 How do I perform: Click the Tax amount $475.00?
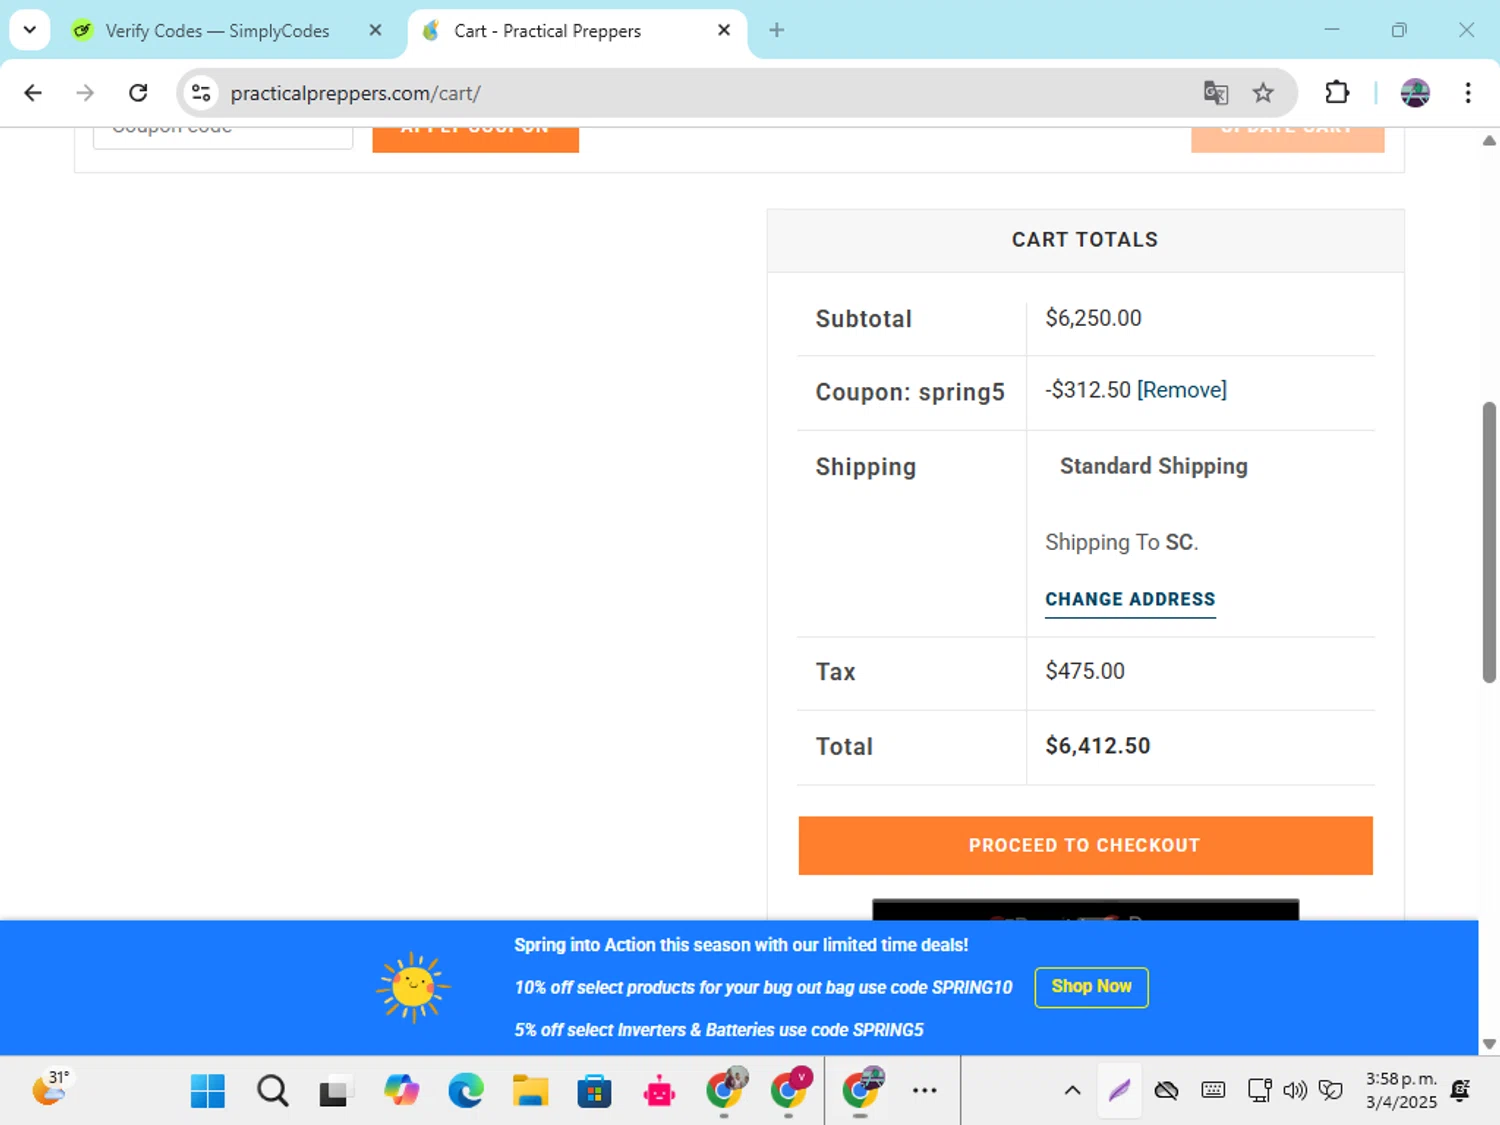click(1085, 671)
